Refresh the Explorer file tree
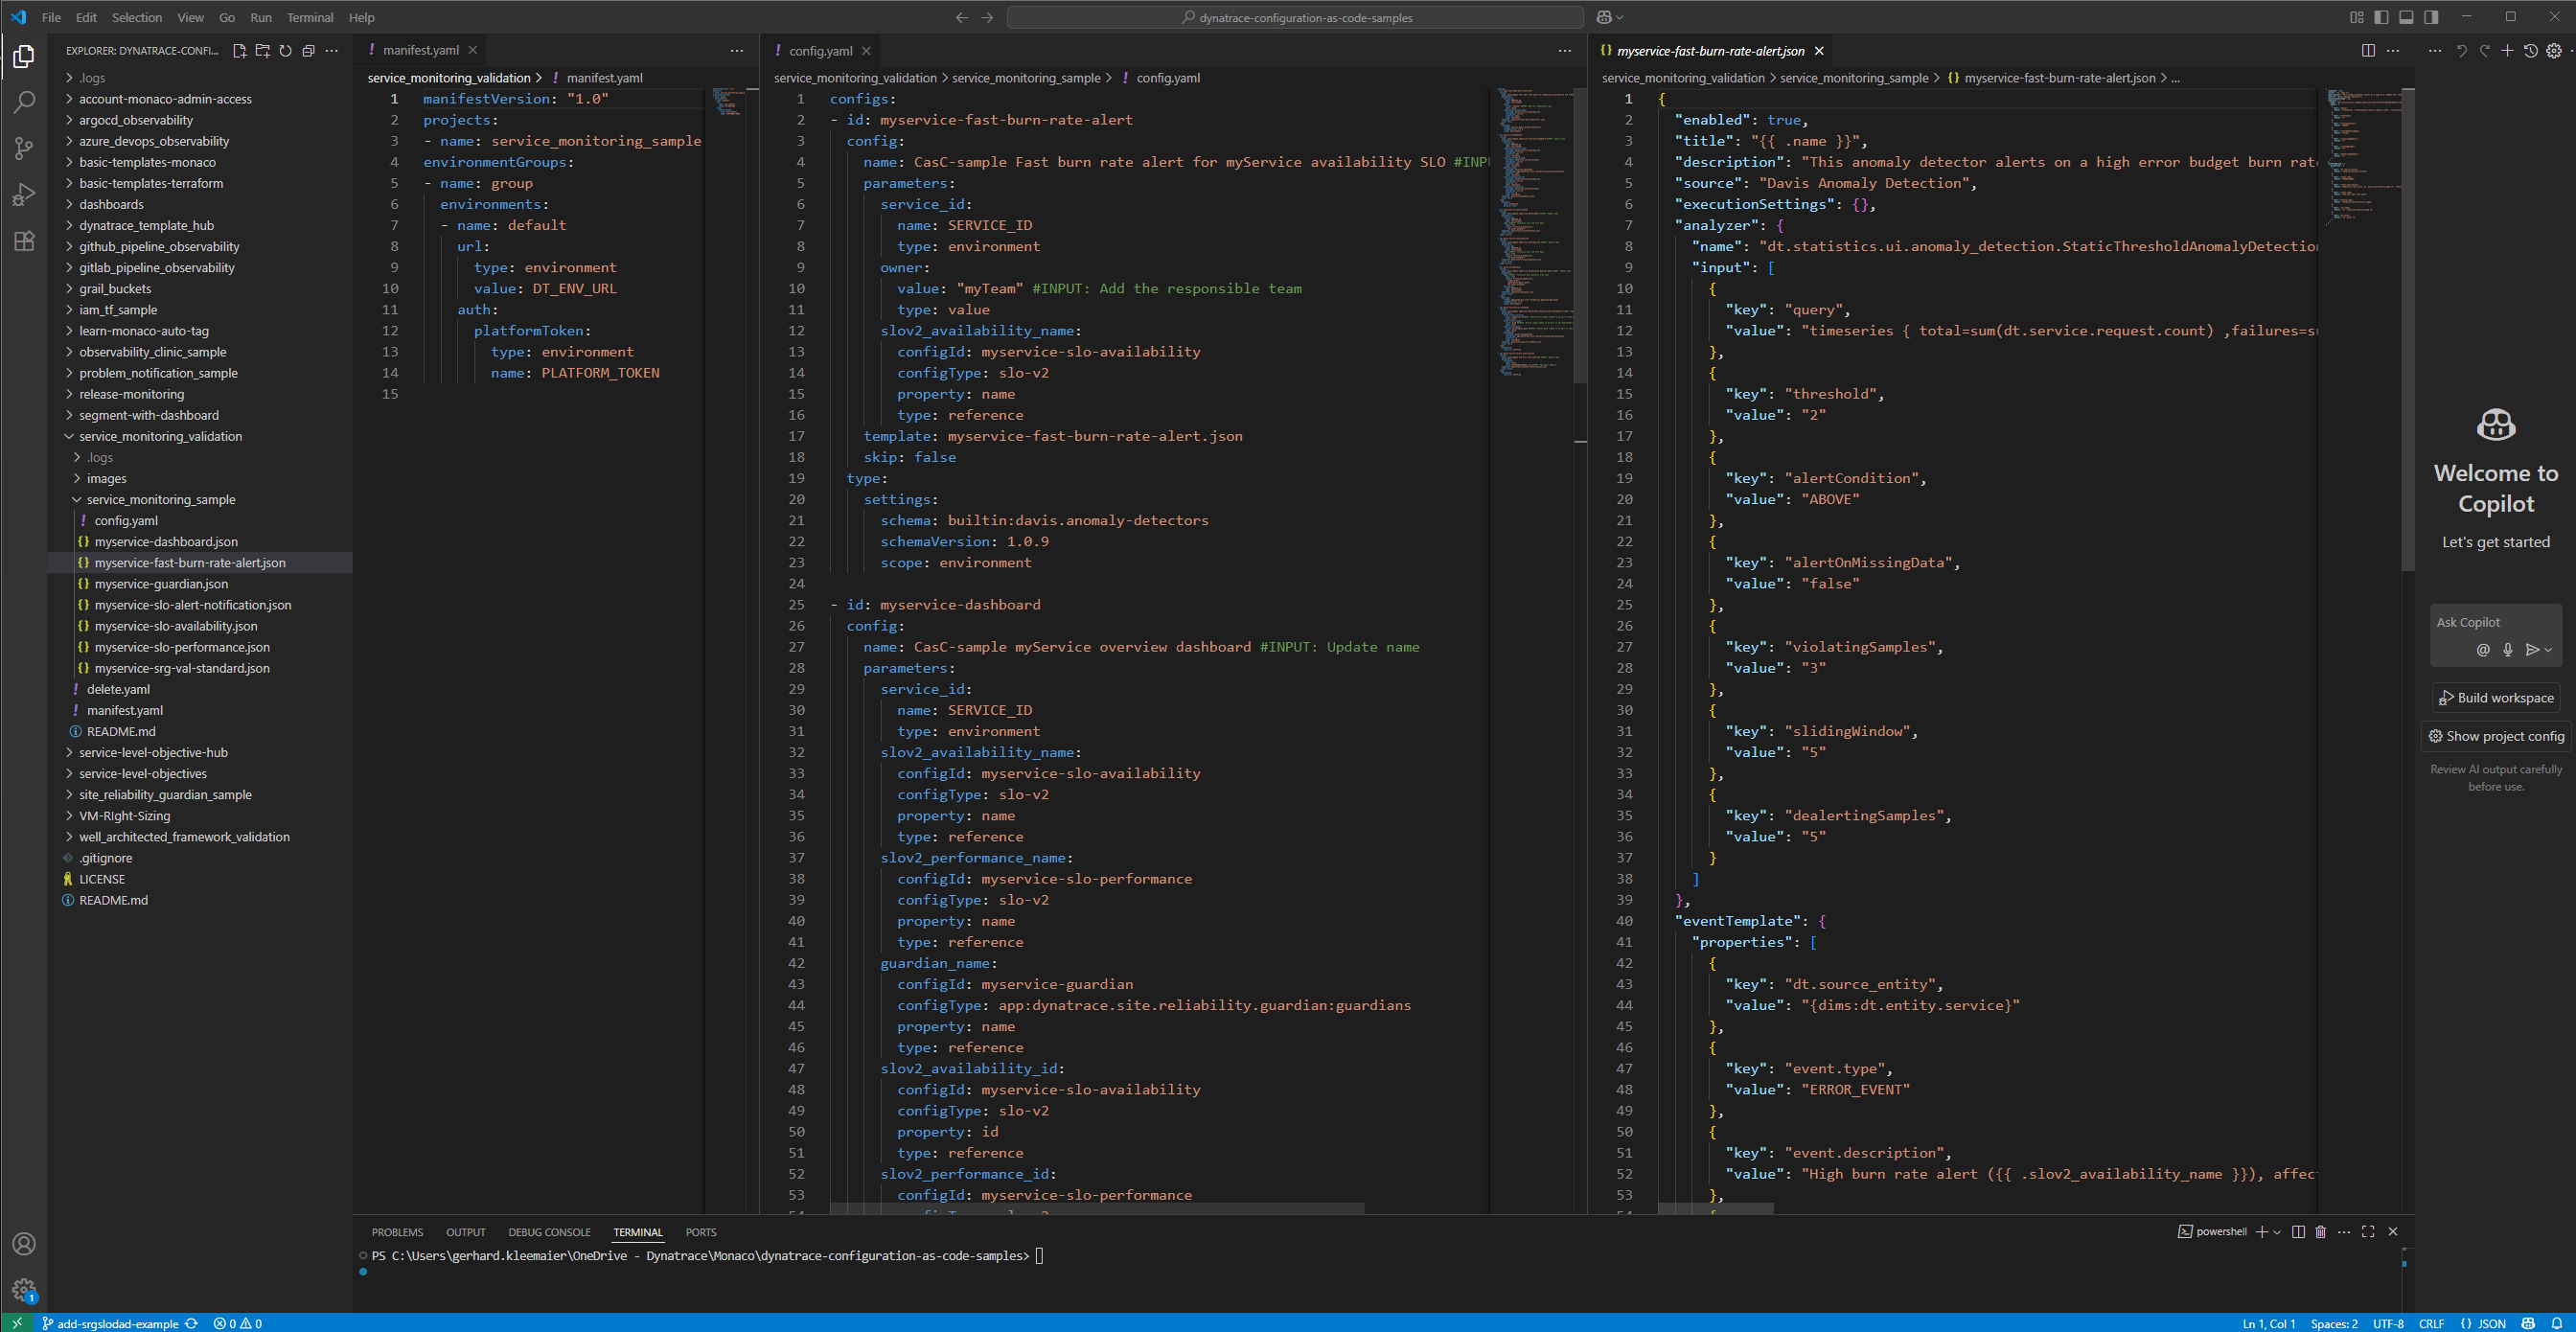The width and height of the screenshot is (2576, 1332). point(285,50)
